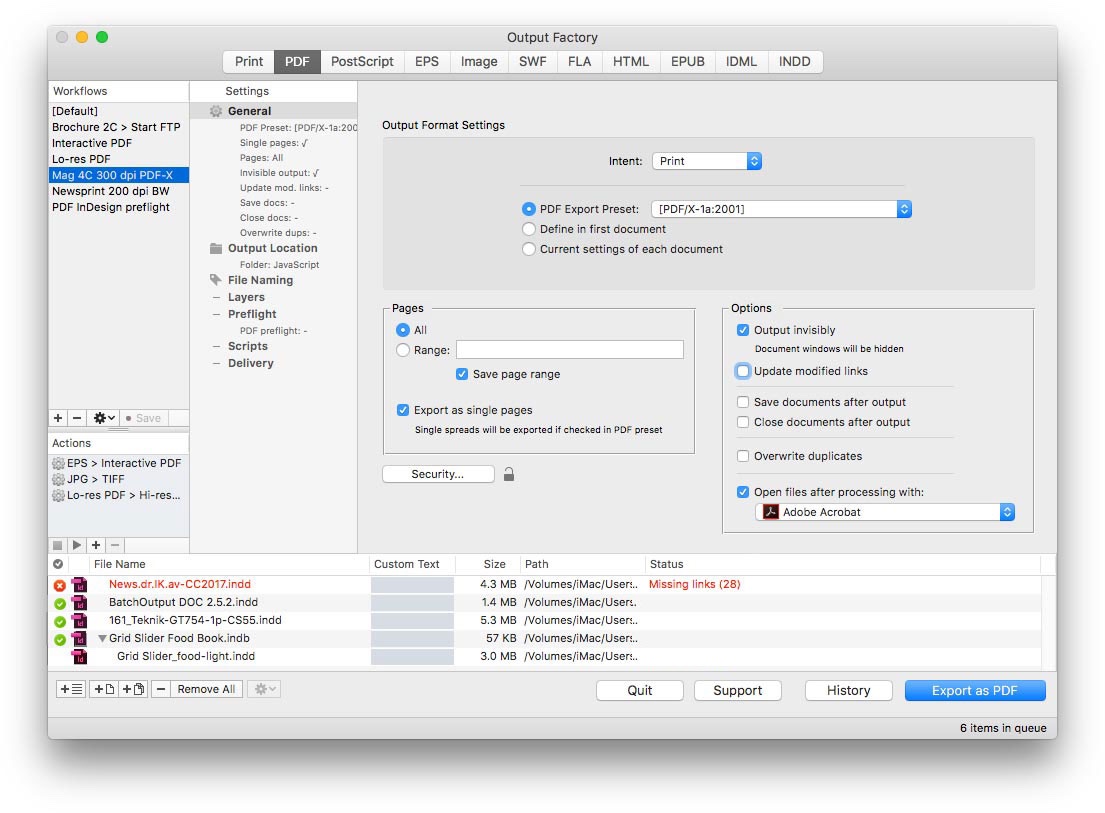Click red error icon for News.dr.IK file
The height and width of the screenshot is (813, 1105).
(x=59, y=585)
